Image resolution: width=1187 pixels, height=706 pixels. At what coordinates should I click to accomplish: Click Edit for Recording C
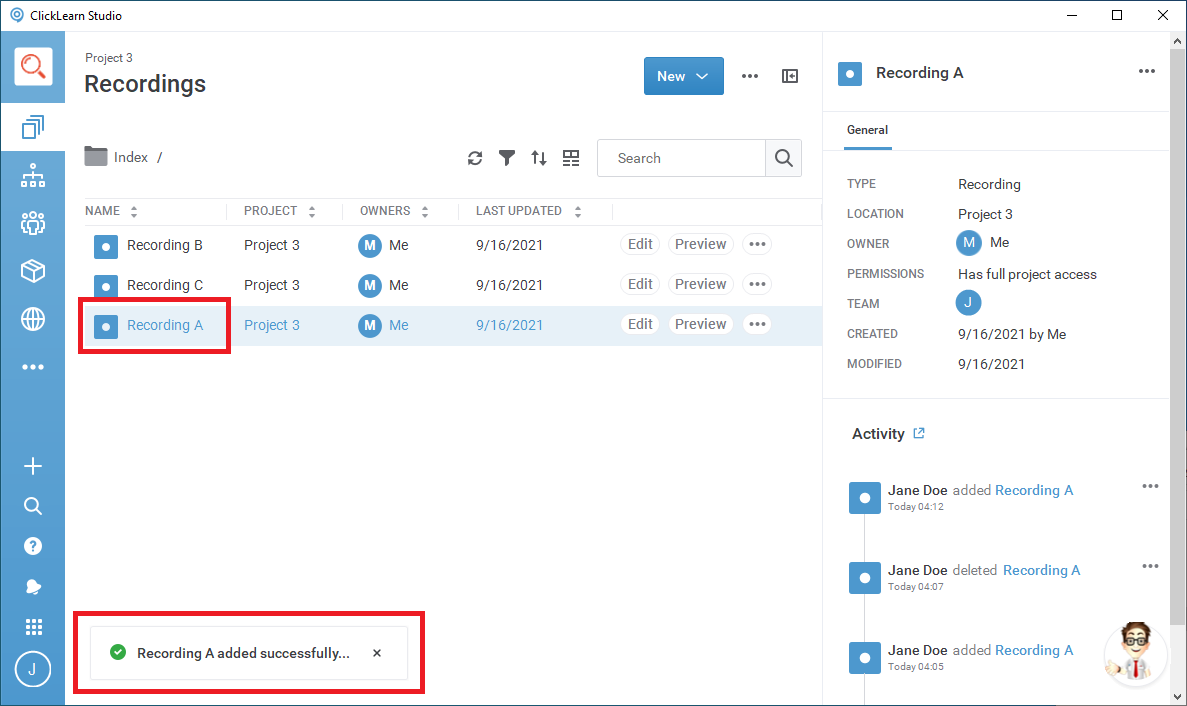click(x=640, y=285)
